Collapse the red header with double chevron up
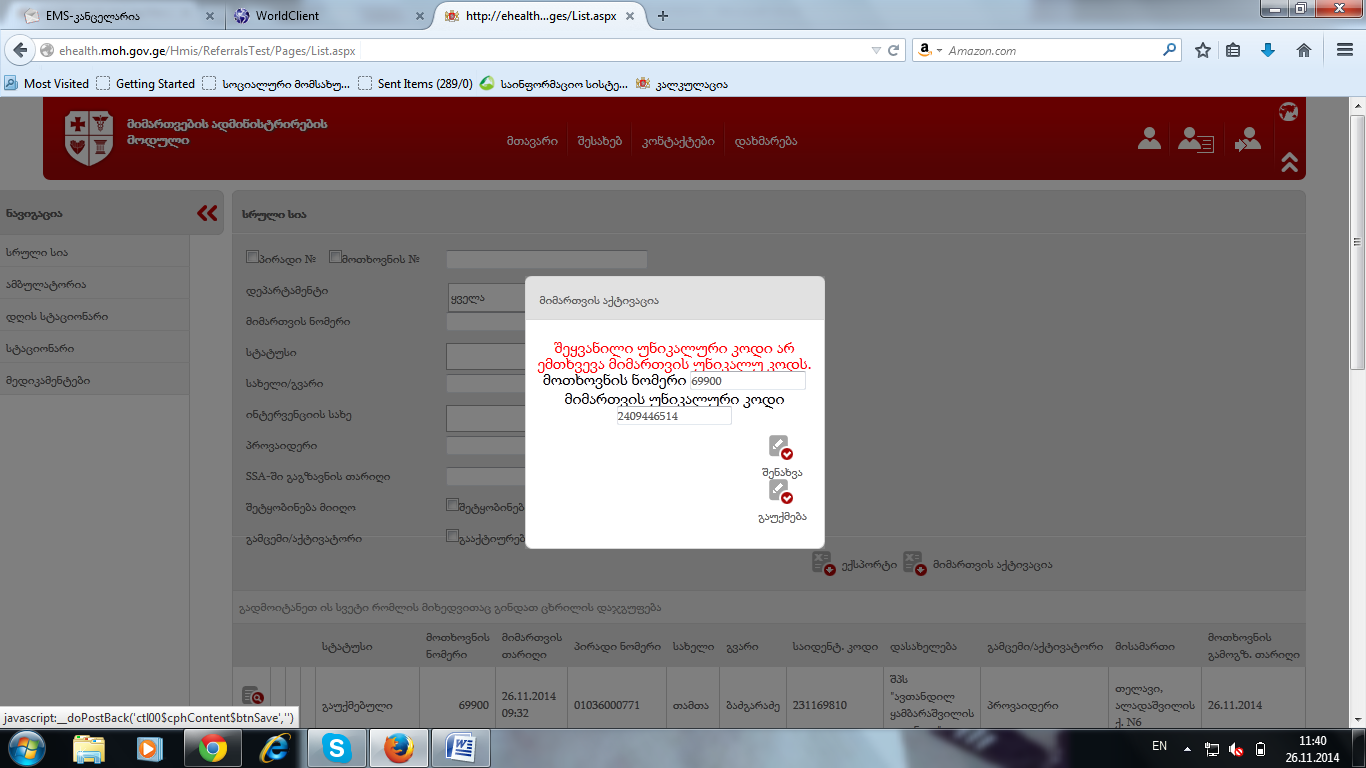Viewport: 1366px width, 768px height. point(1288,161)
